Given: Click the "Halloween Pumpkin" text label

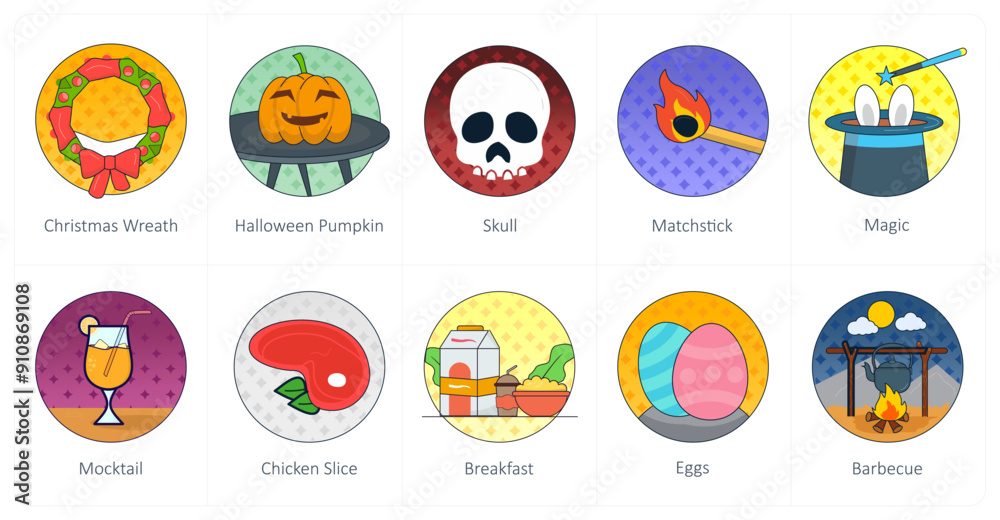Looking at the screenshot, I should [309, 226].
